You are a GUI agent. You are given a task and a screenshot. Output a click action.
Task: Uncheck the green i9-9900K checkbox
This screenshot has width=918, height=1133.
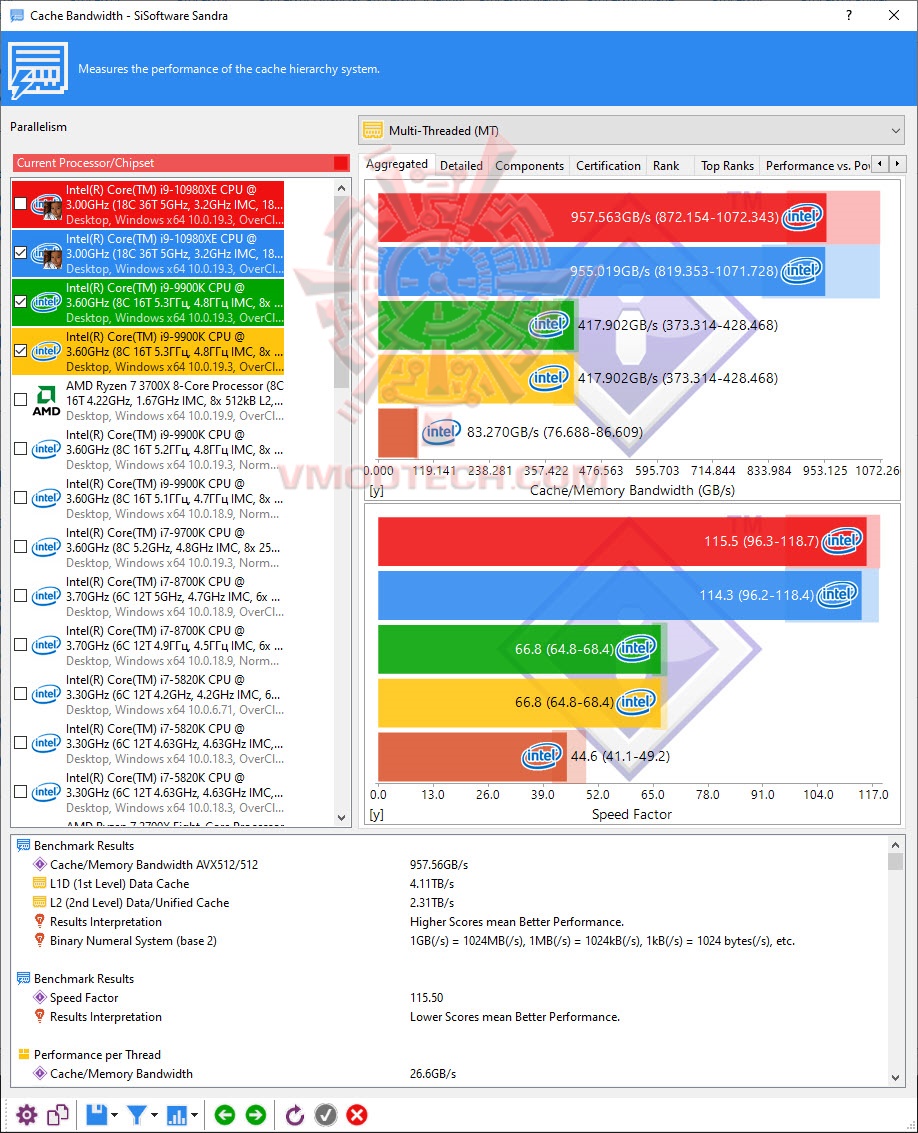click(20, 302)
